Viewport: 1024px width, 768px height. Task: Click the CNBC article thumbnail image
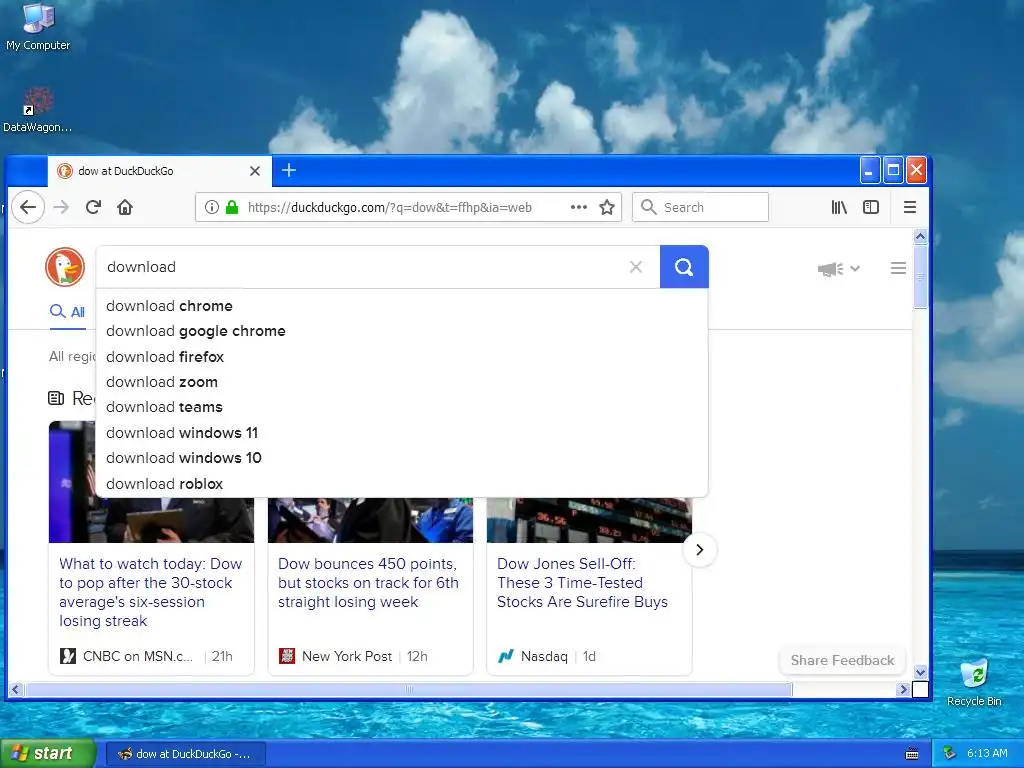pos(151,520)
